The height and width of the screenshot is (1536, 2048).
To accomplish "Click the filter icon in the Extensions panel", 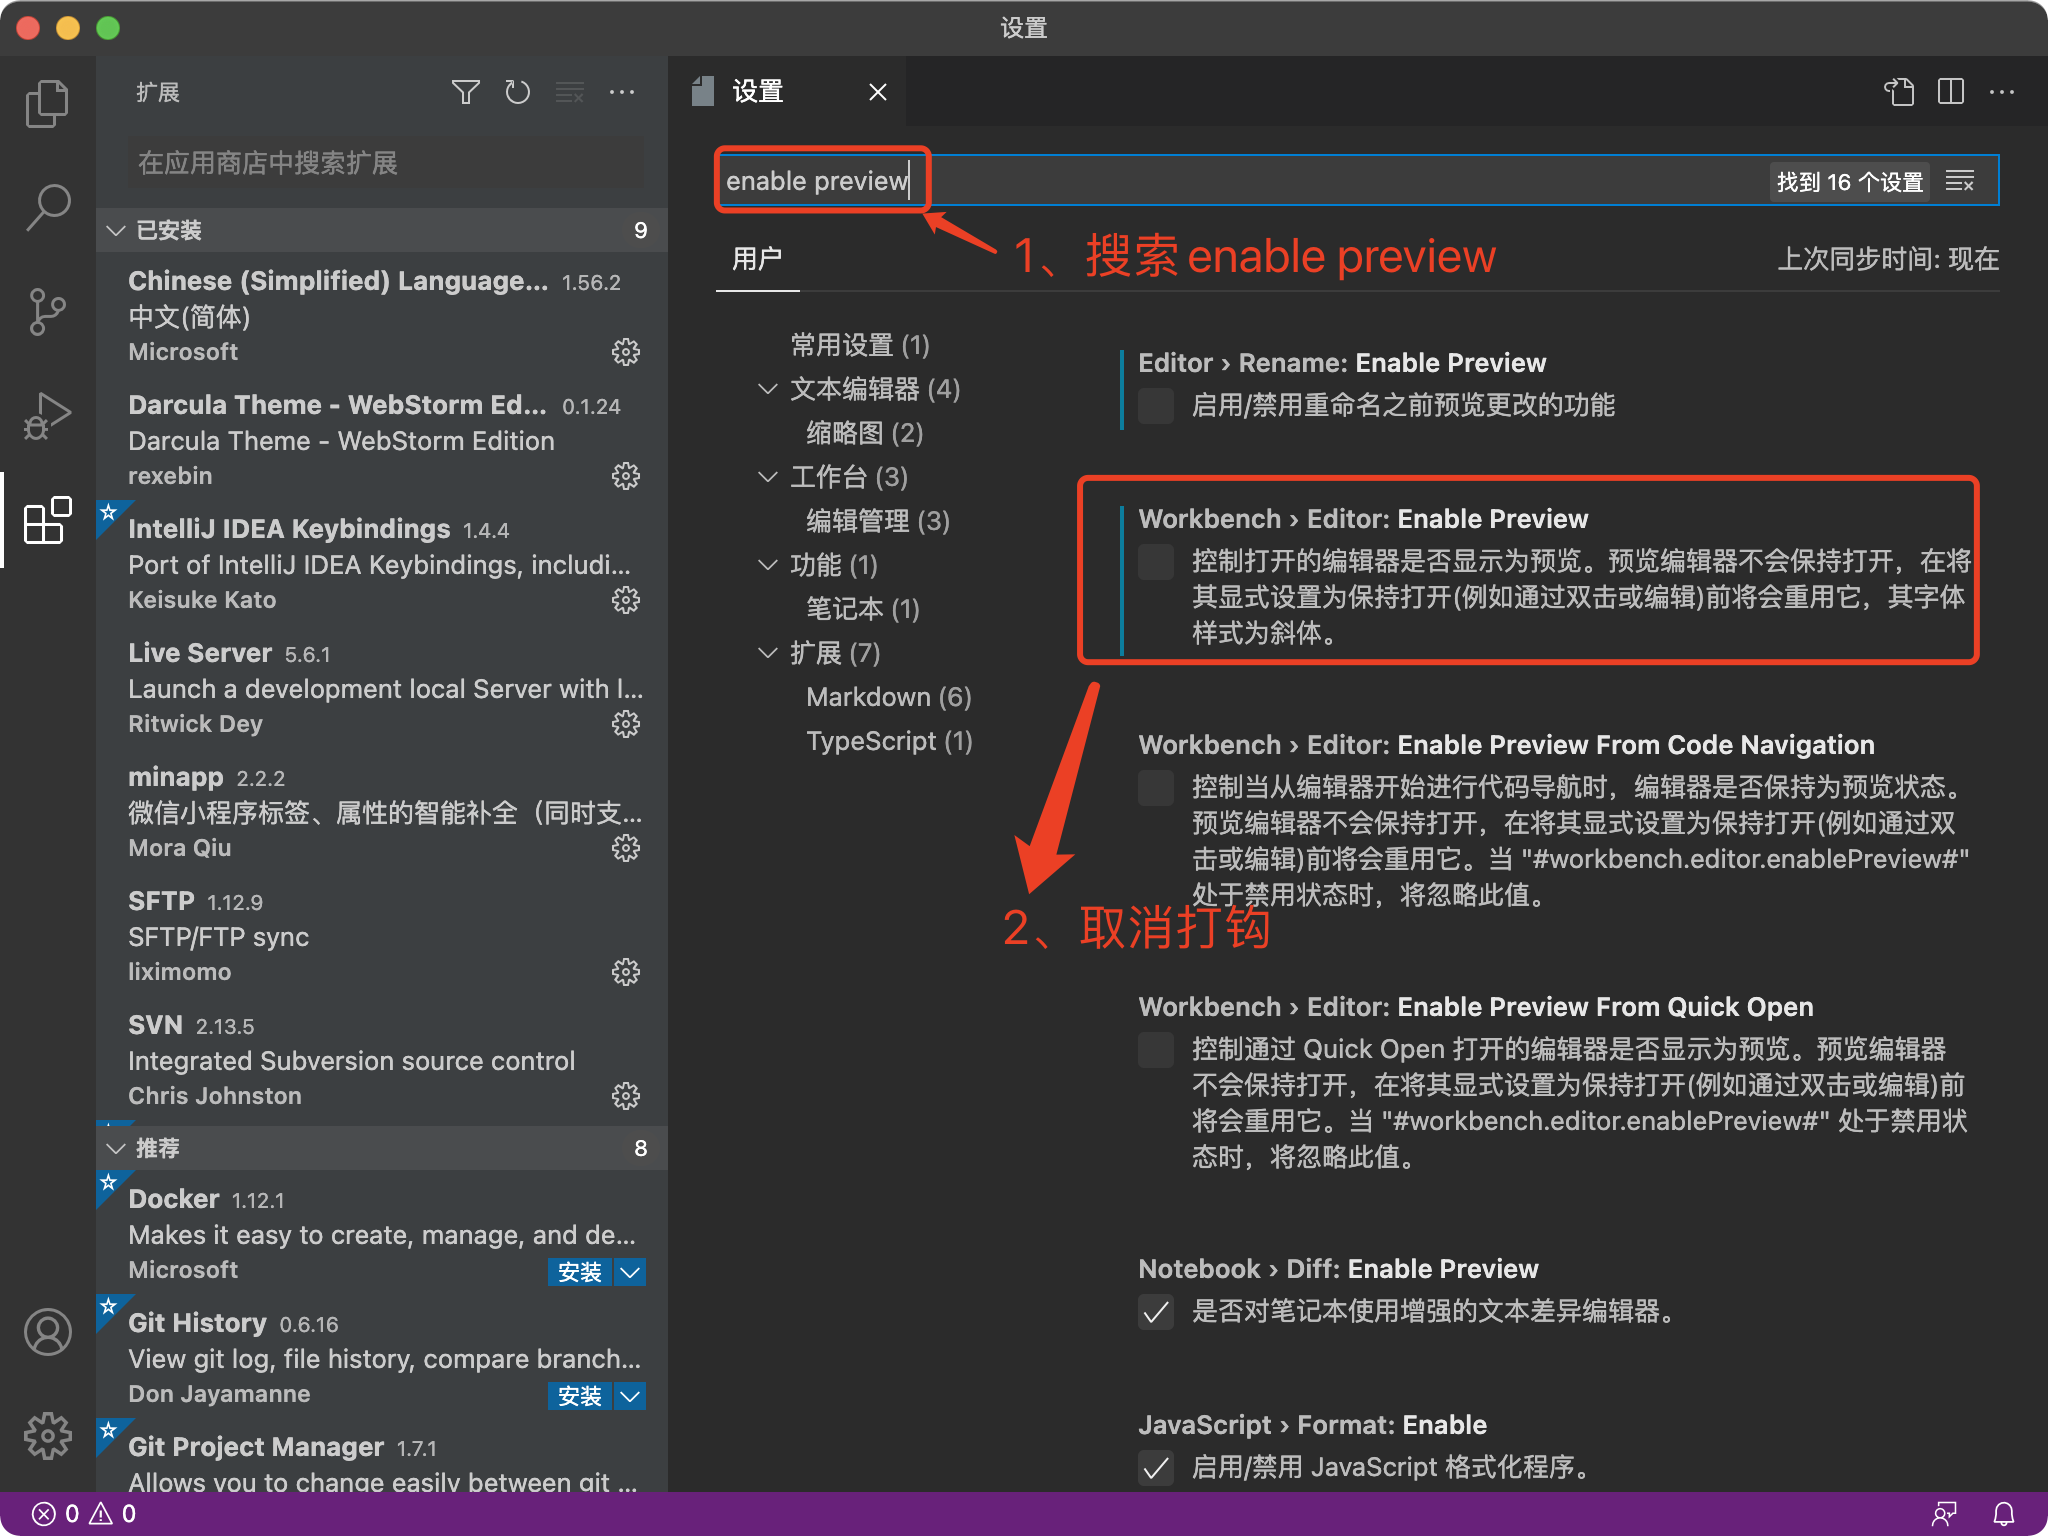I will click(465, 92).
